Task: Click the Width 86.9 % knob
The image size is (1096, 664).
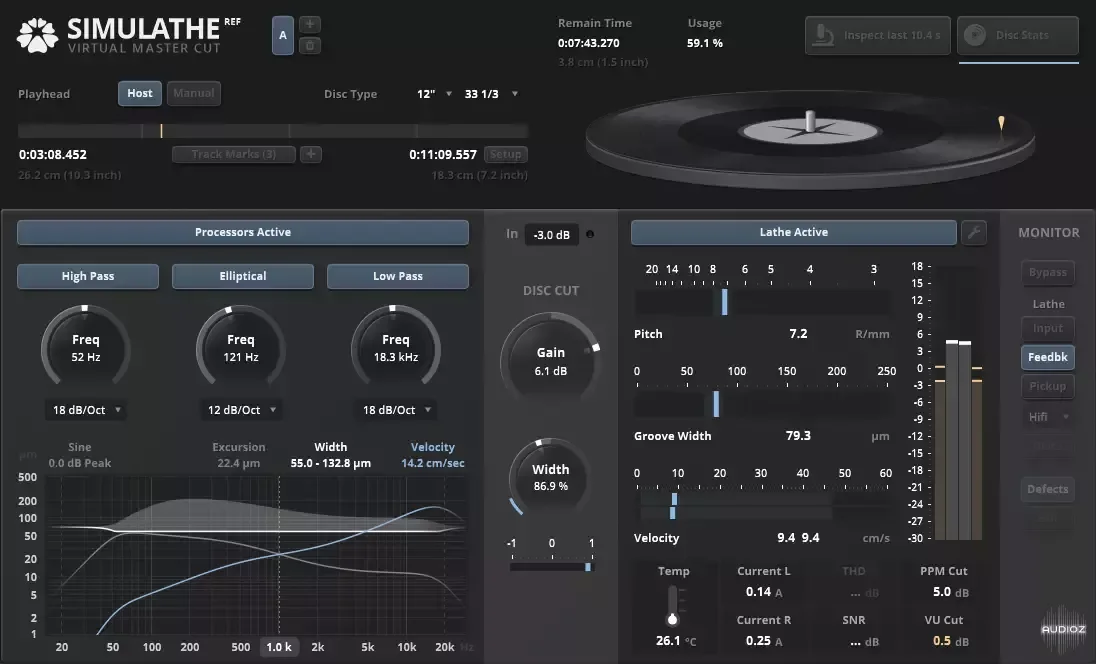Action: tap(550, 477)
